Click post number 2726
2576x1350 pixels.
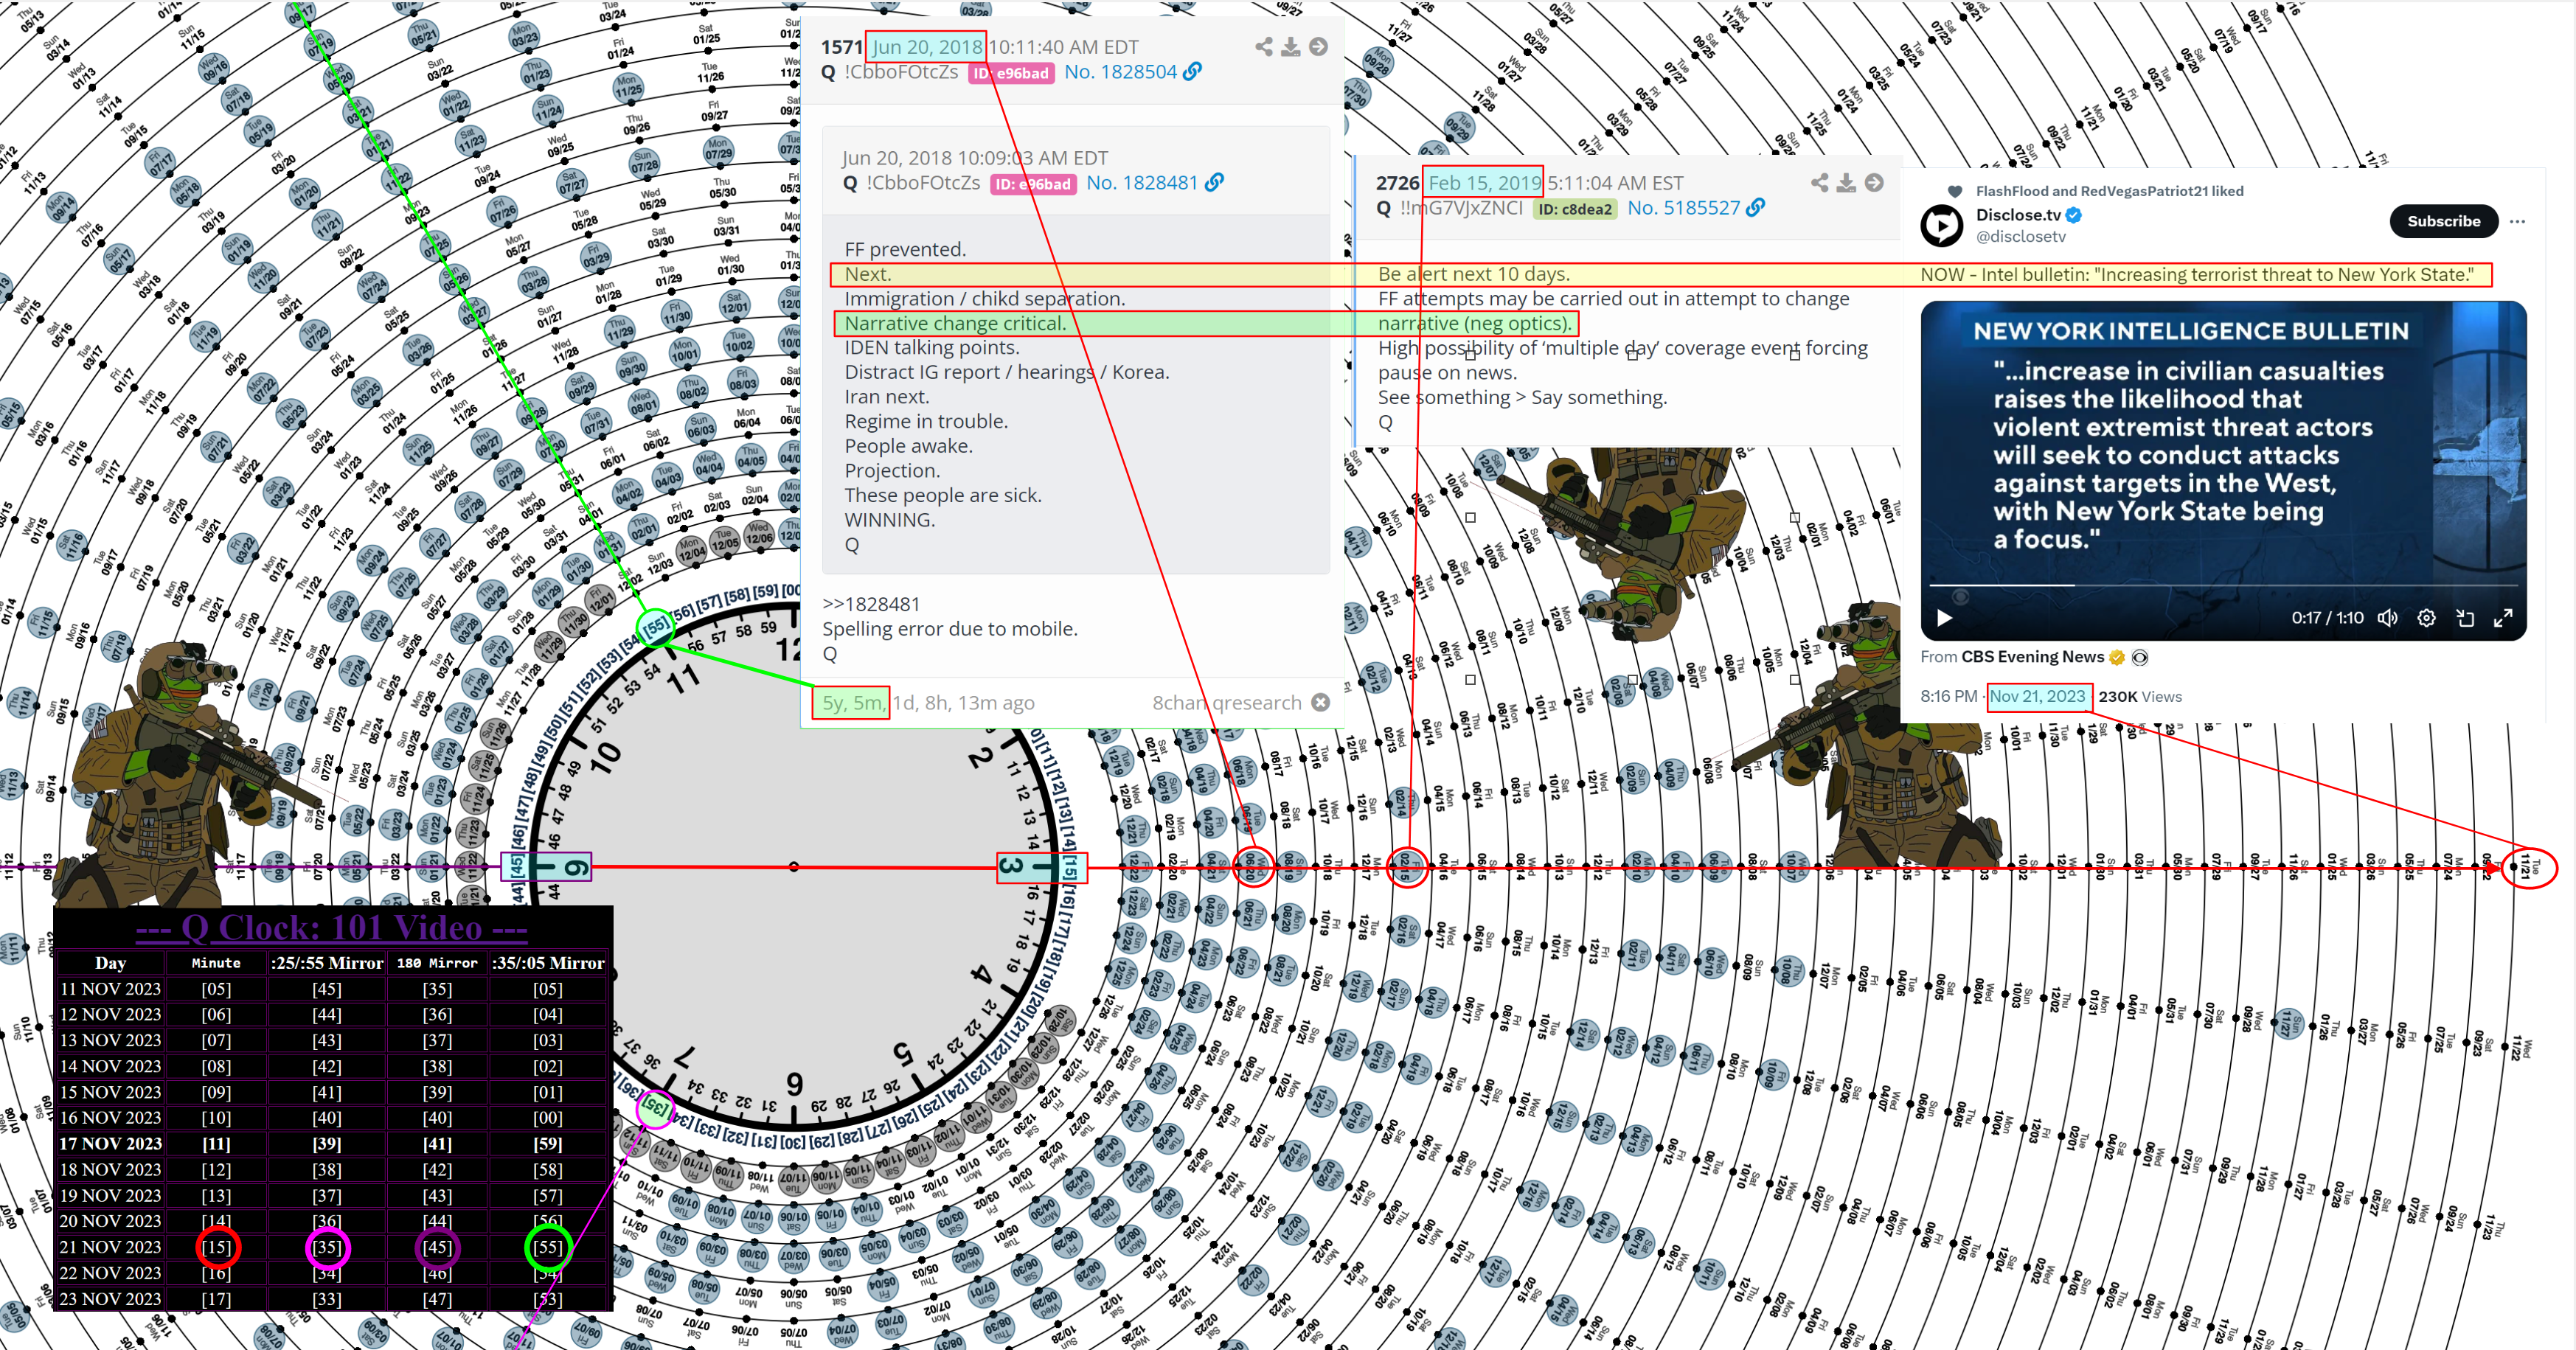pos(1397,183)
